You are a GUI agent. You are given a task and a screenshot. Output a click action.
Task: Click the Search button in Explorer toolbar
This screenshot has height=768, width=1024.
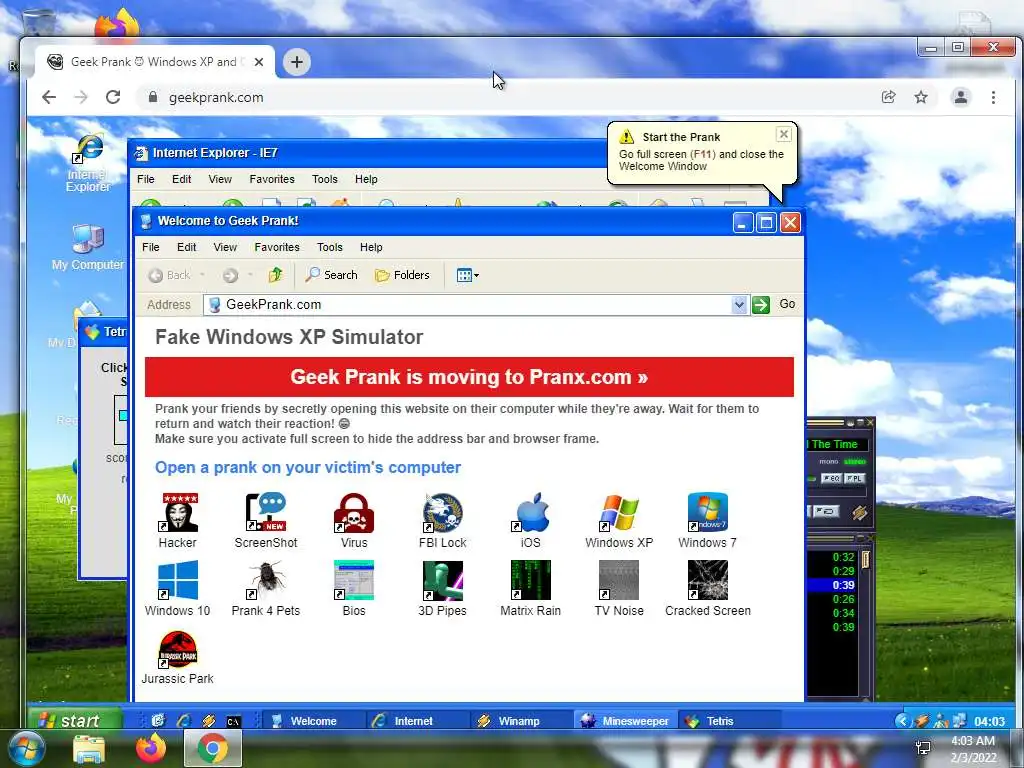click(x=332, y=275)
